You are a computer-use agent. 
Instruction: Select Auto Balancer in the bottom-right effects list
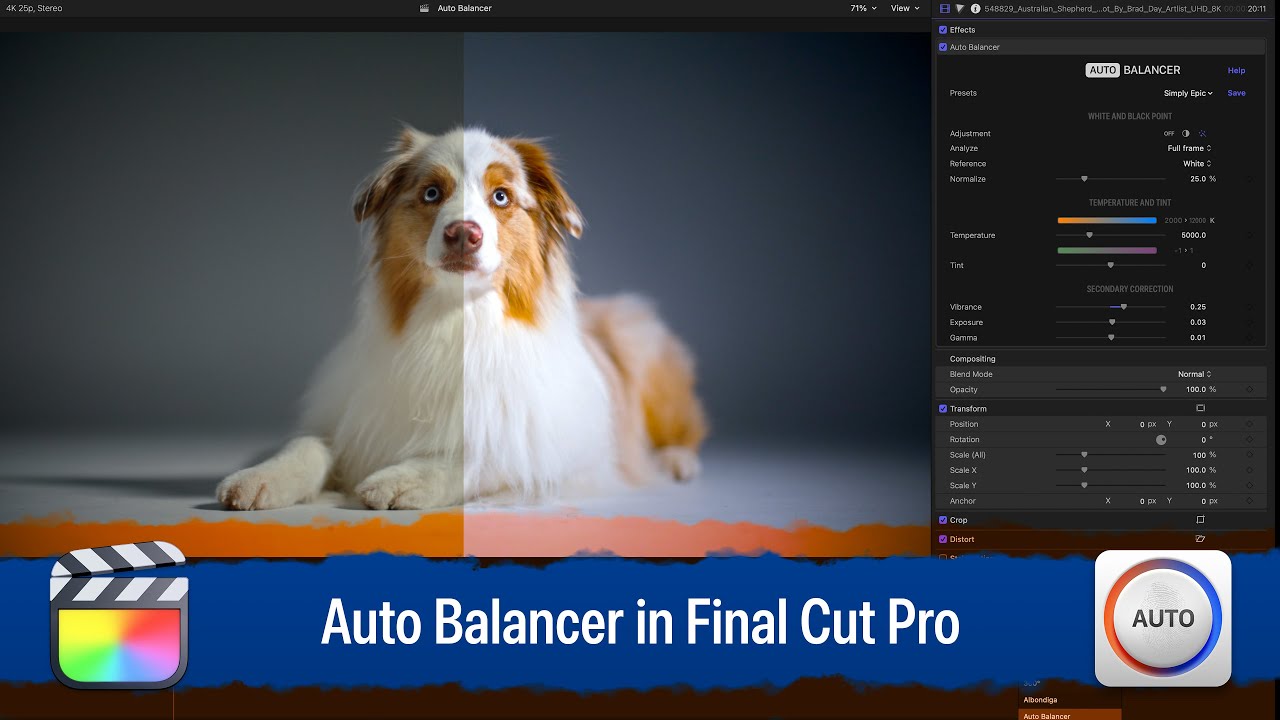pos(1046,716)
